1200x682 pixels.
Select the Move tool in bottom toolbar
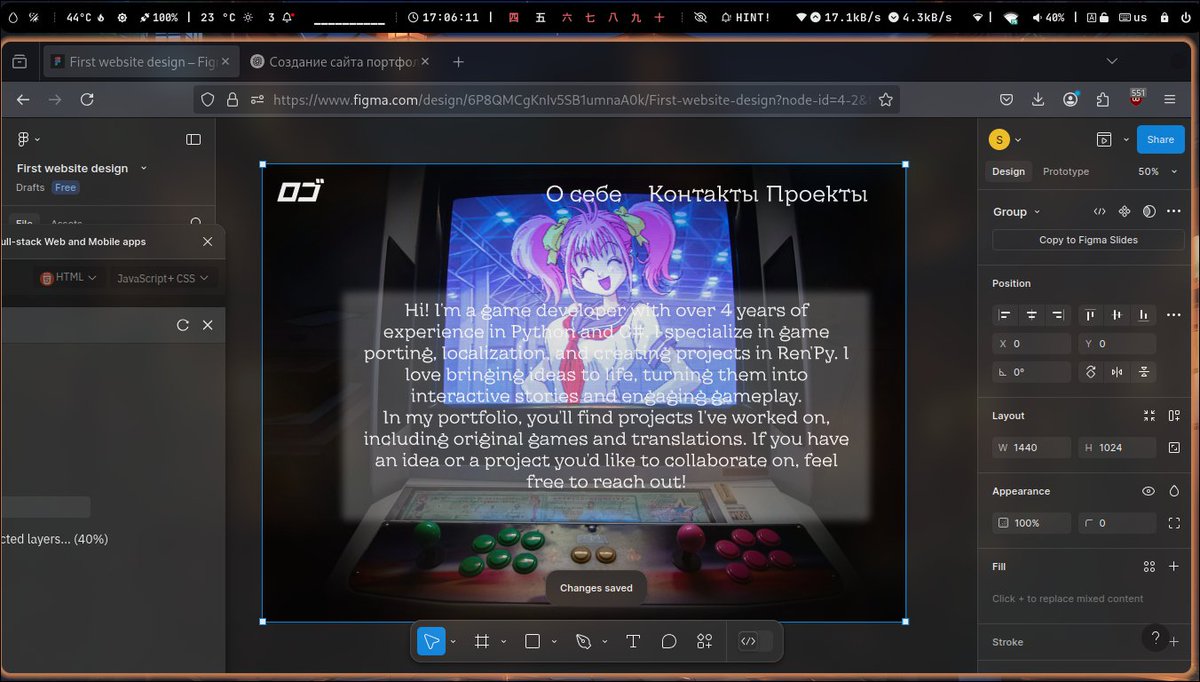point(431,641)
